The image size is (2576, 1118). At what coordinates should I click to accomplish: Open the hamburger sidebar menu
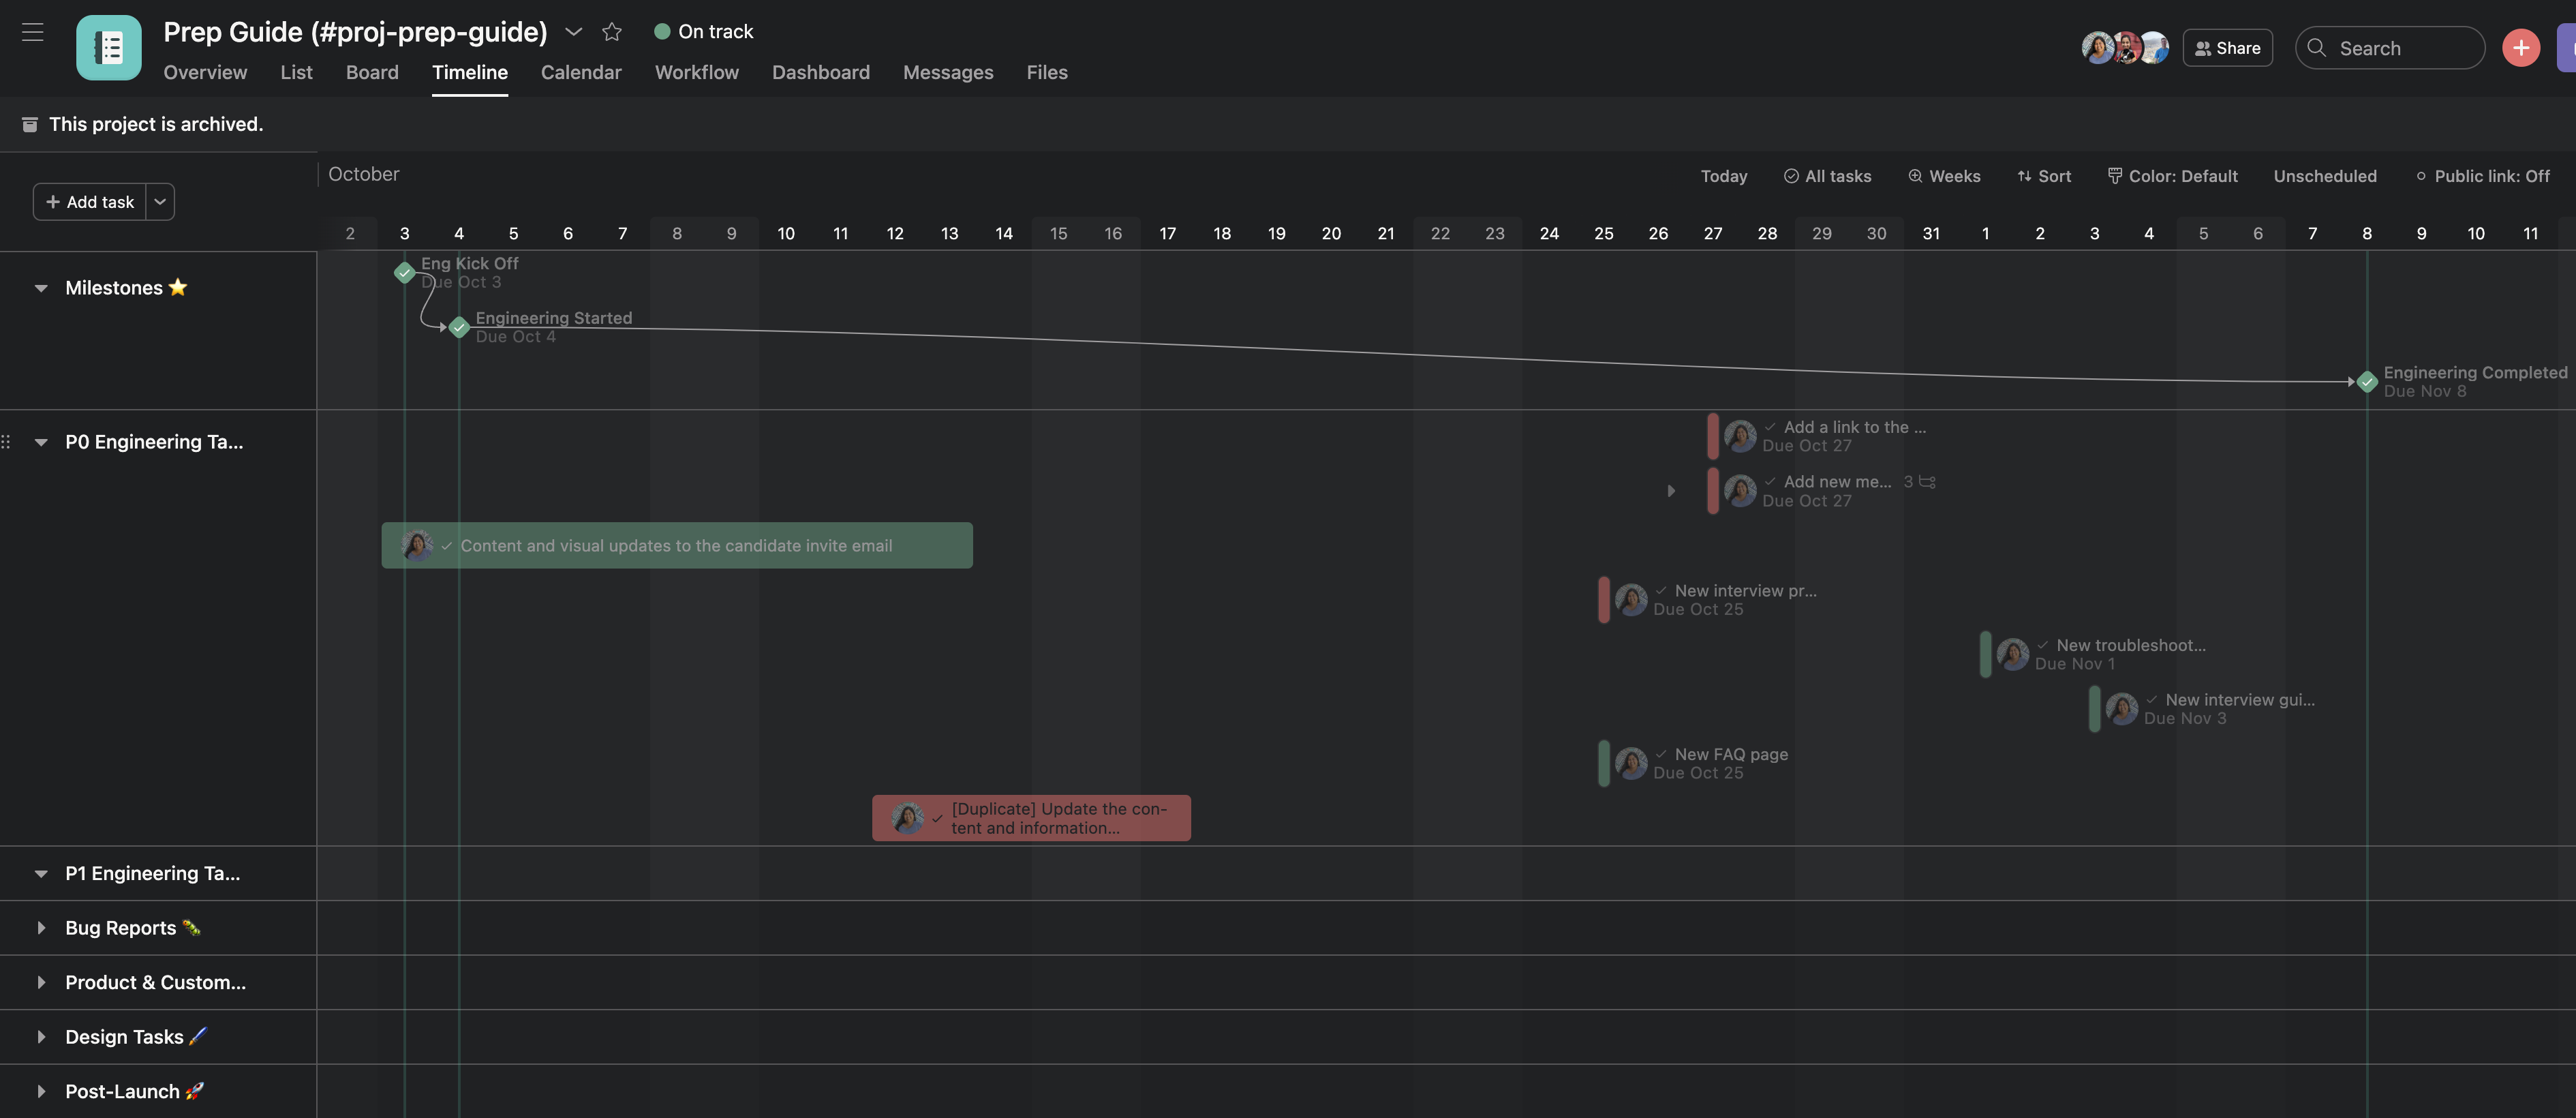(33, 32)
